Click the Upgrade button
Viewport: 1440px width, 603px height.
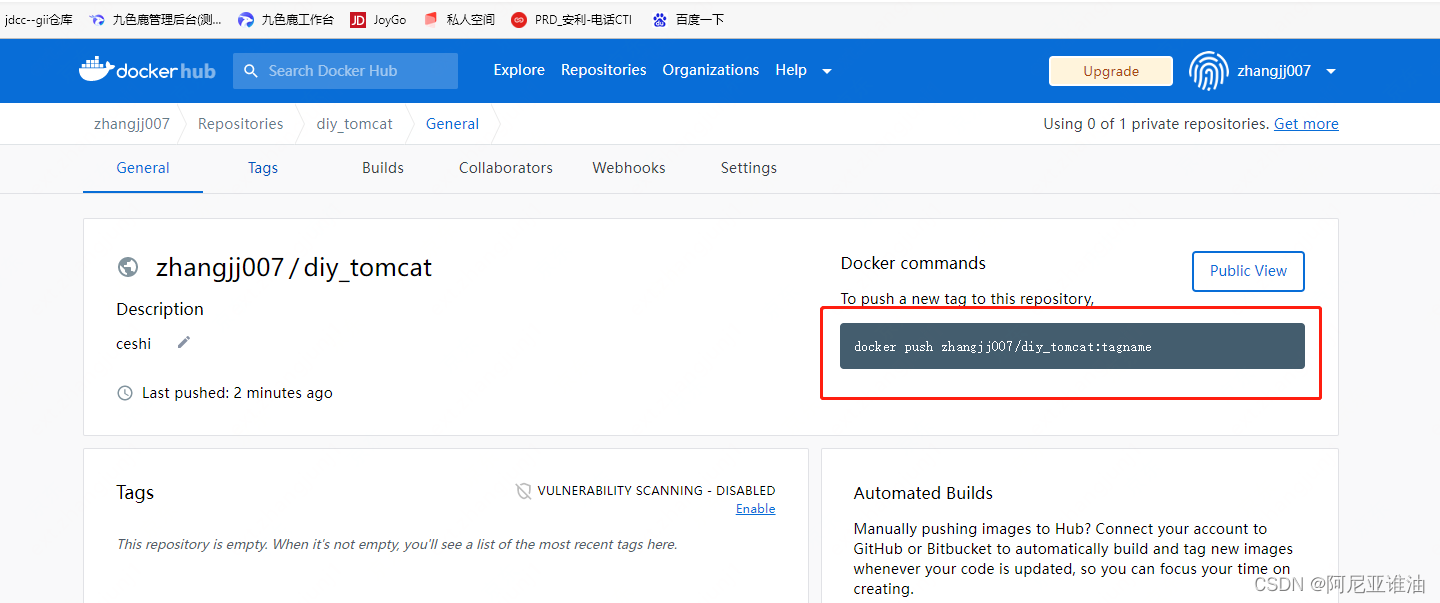coord(1111,71)
